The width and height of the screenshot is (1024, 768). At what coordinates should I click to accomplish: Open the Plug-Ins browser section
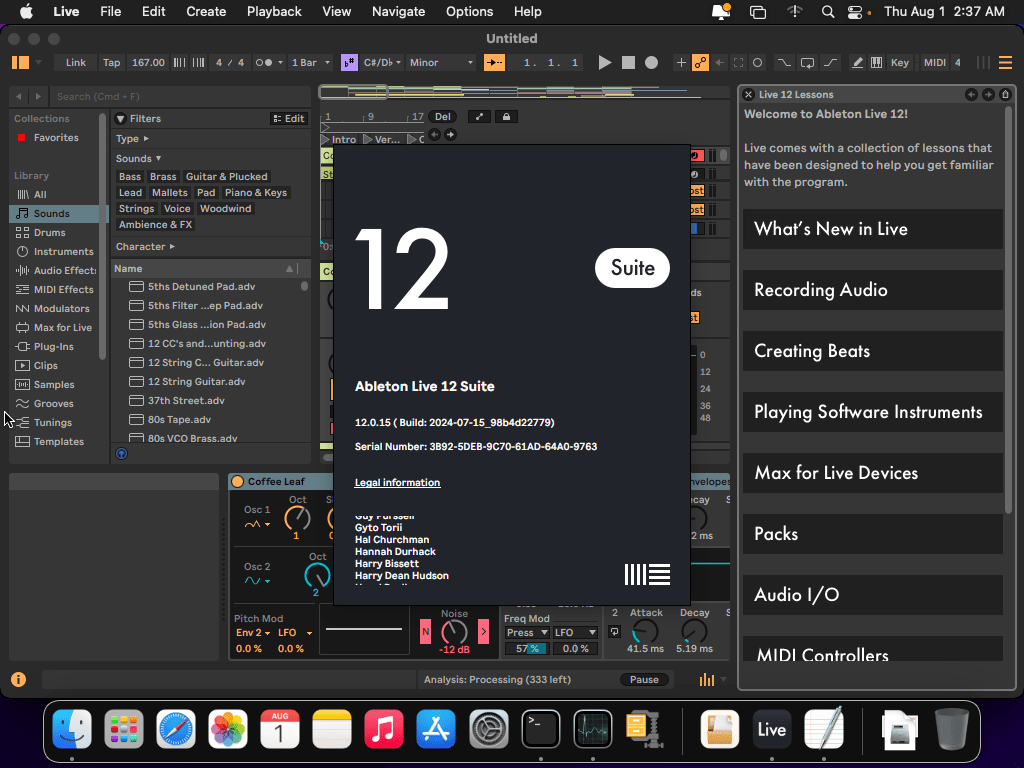(54, 346)
